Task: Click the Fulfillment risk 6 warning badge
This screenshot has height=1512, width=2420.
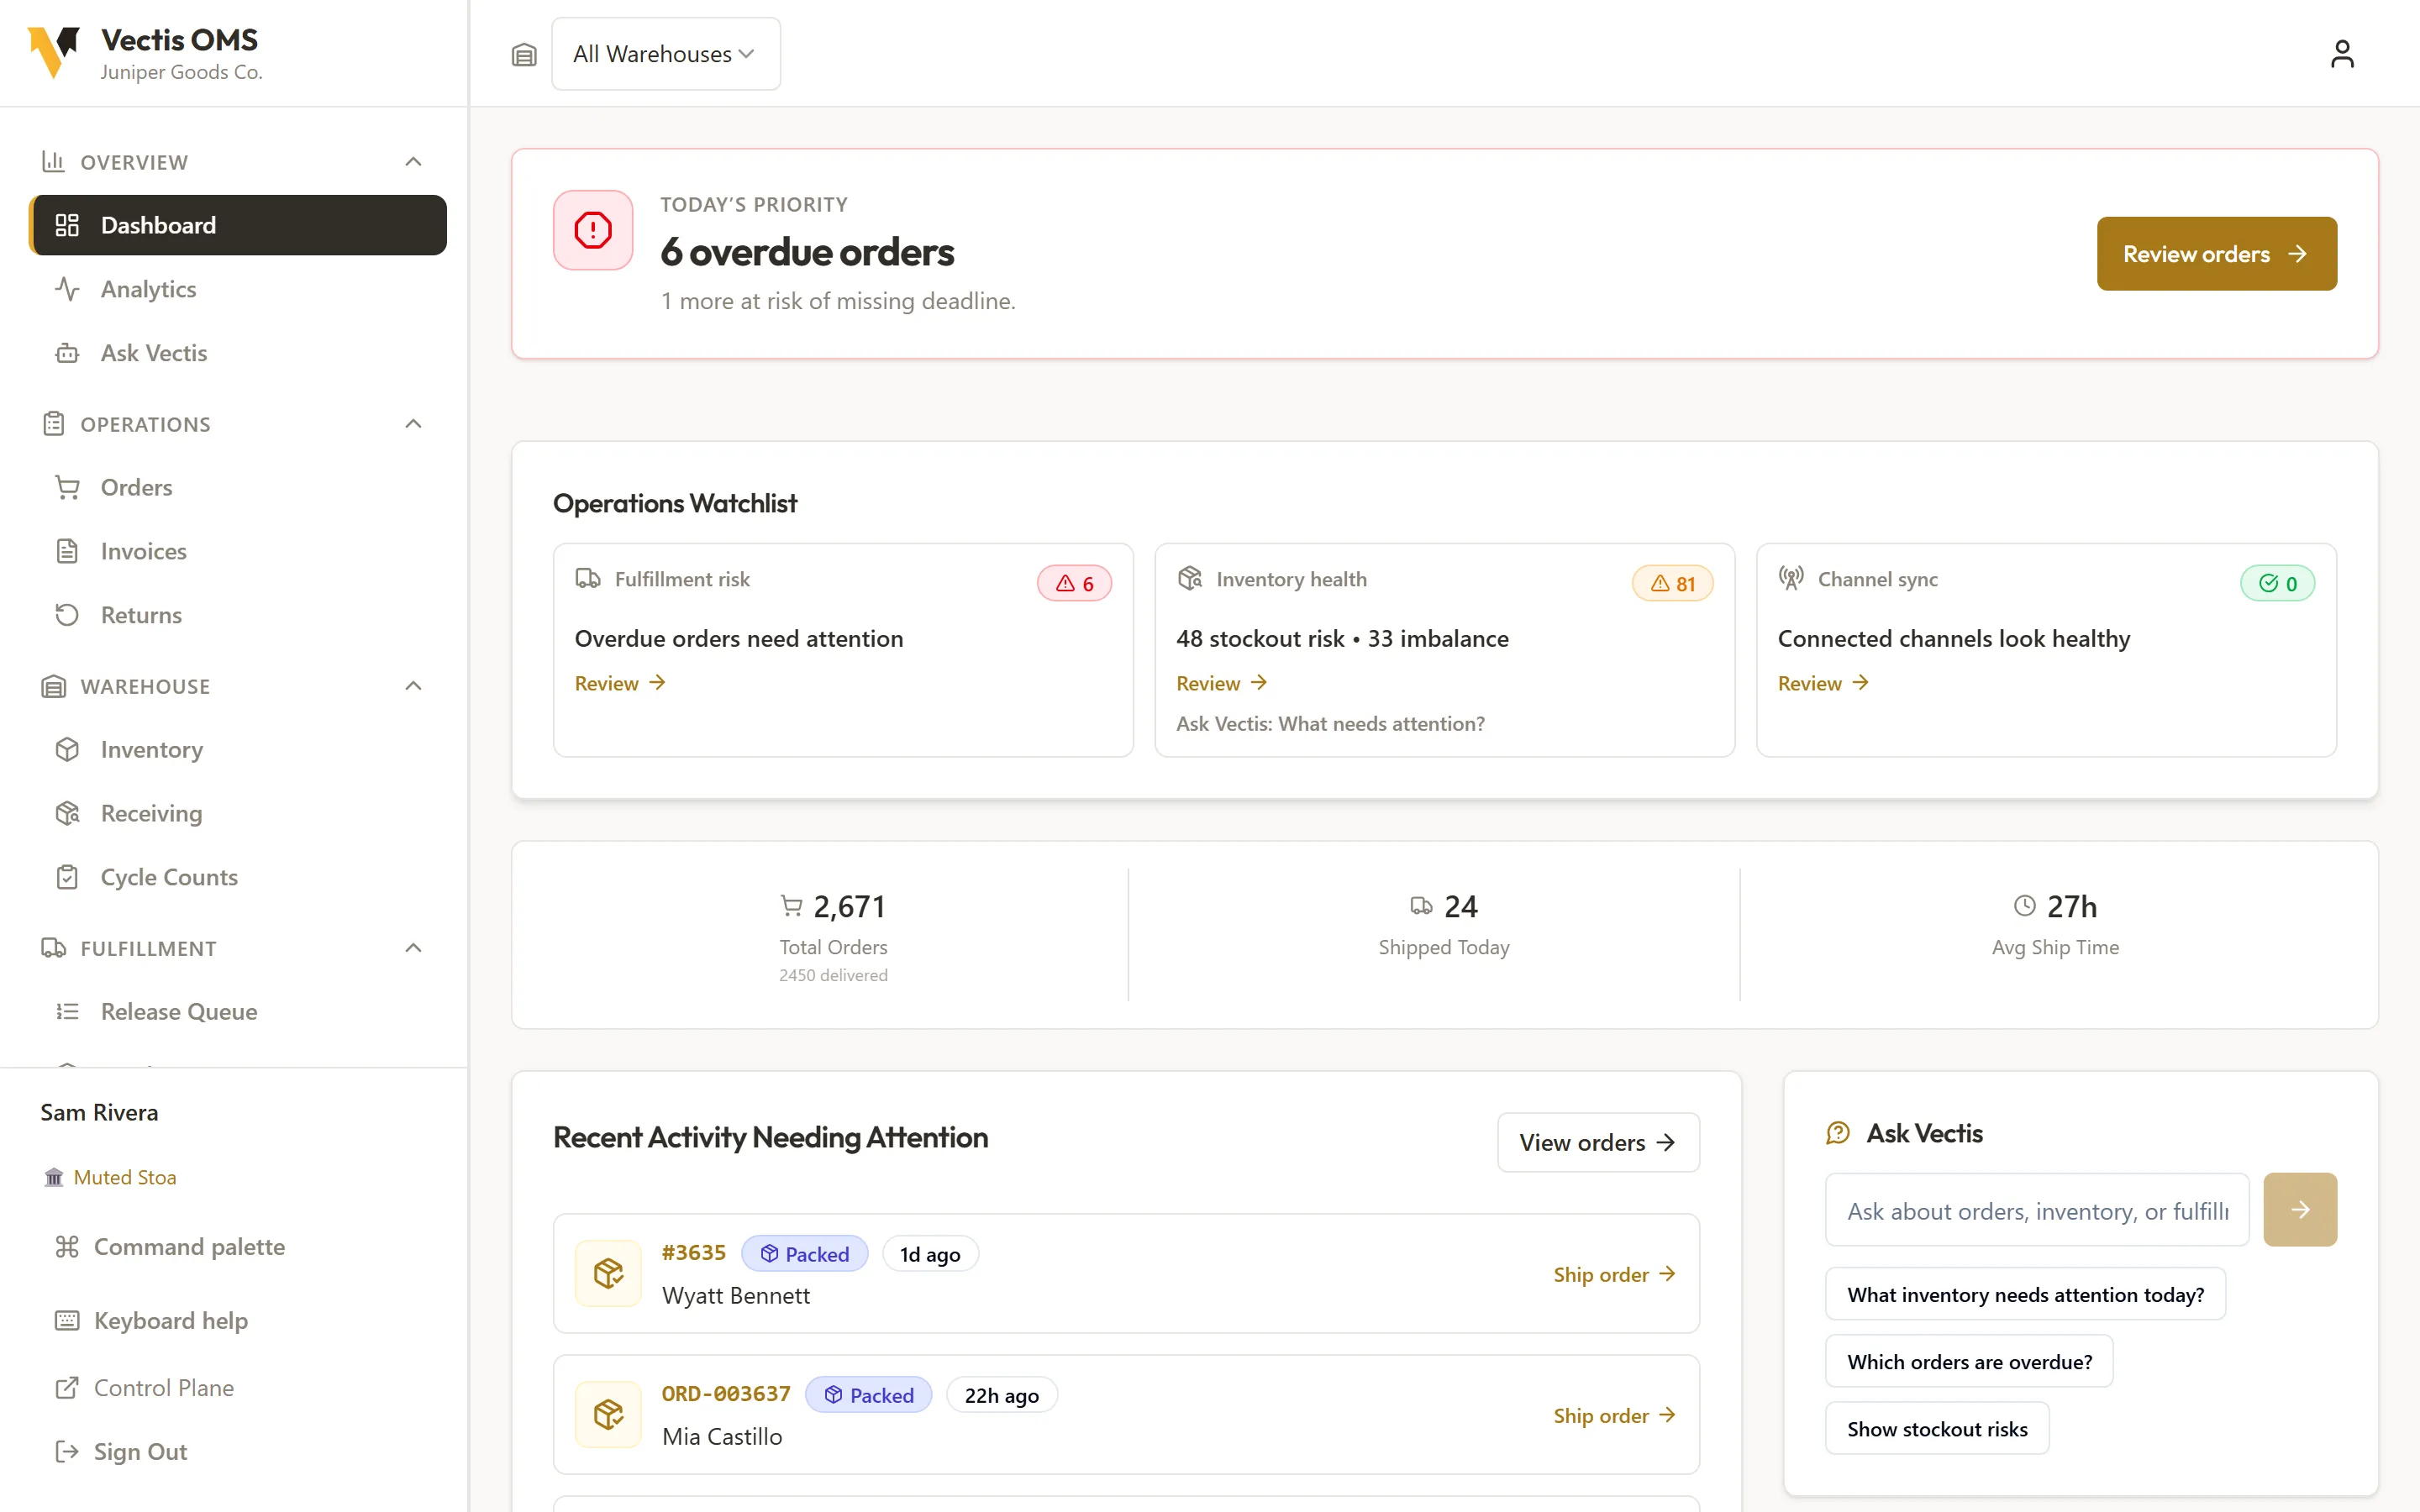Action: coord(1074,583)
